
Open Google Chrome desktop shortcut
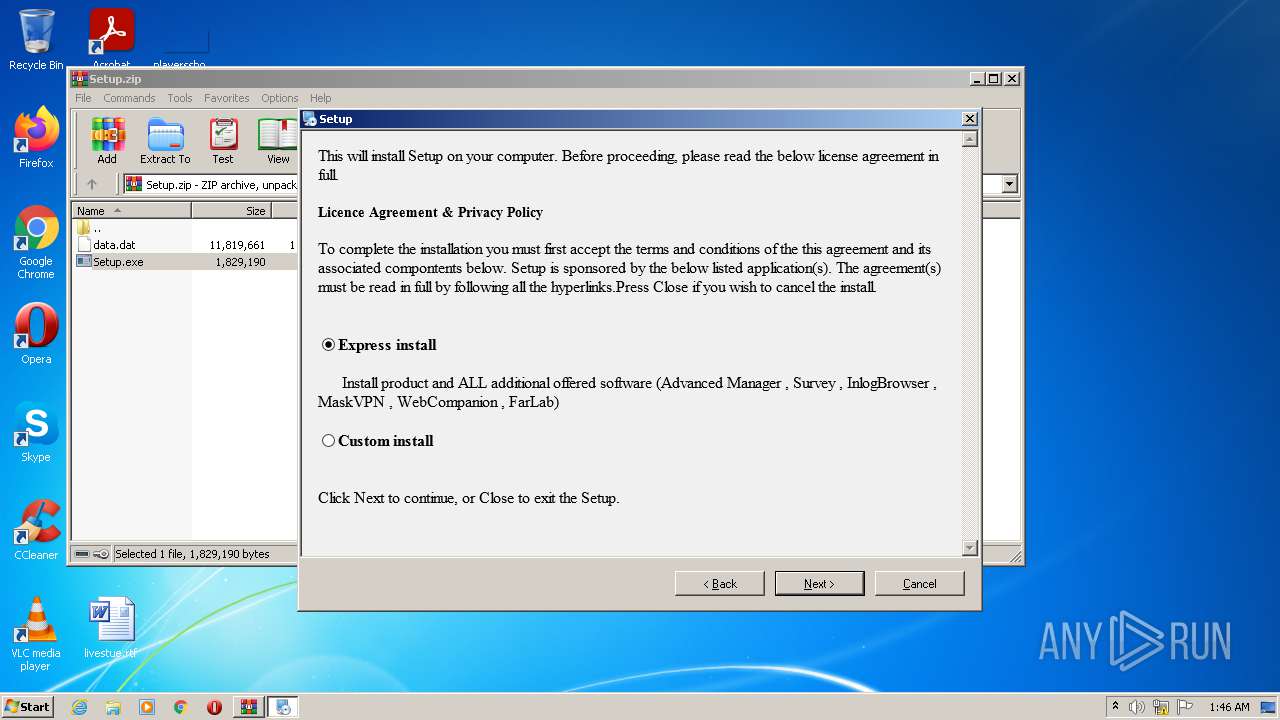pyautogui.click(x=36, y=243)
